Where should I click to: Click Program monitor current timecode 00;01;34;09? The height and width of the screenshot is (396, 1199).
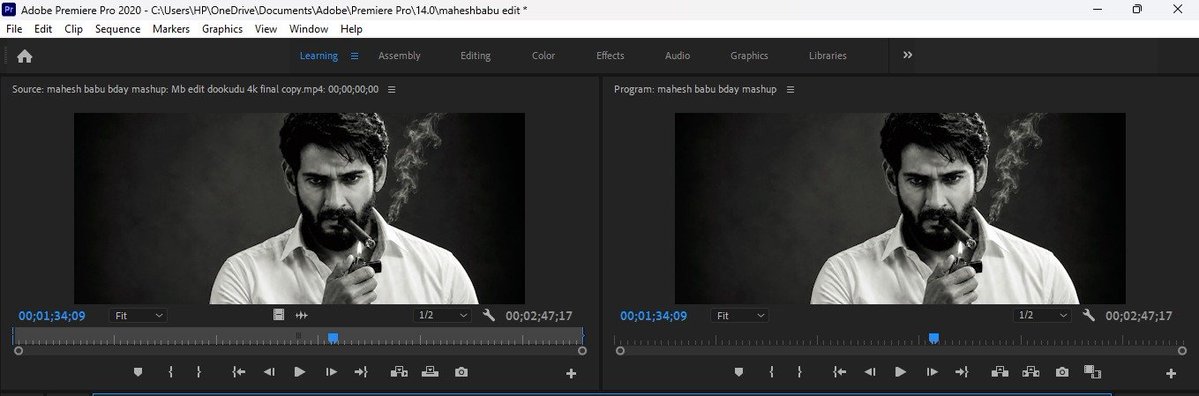pyautogui.click(x=654, y=316)
